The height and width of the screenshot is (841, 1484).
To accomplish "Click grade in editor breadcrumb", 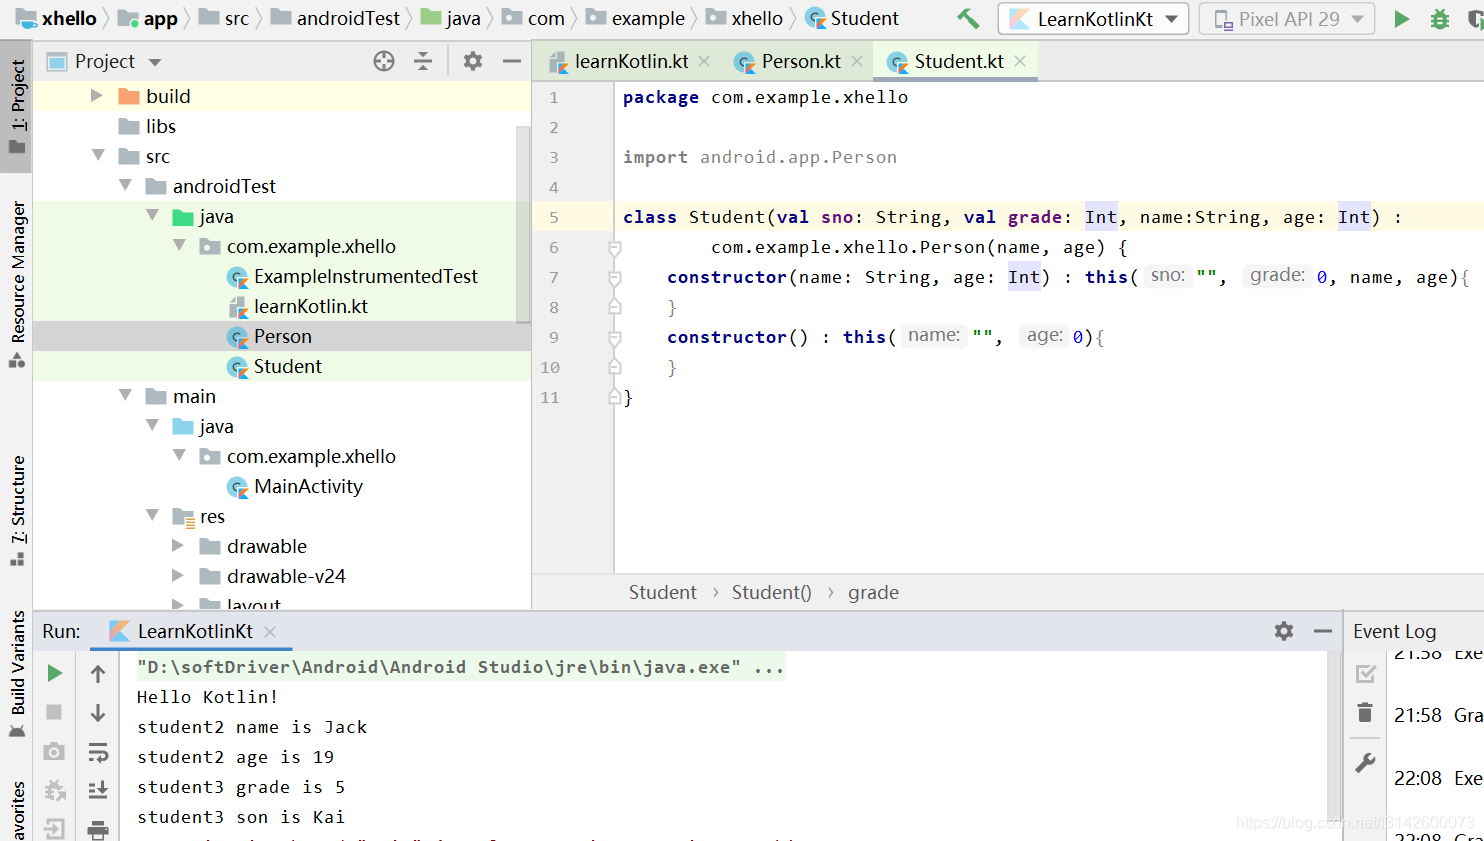I will point(873,592).
